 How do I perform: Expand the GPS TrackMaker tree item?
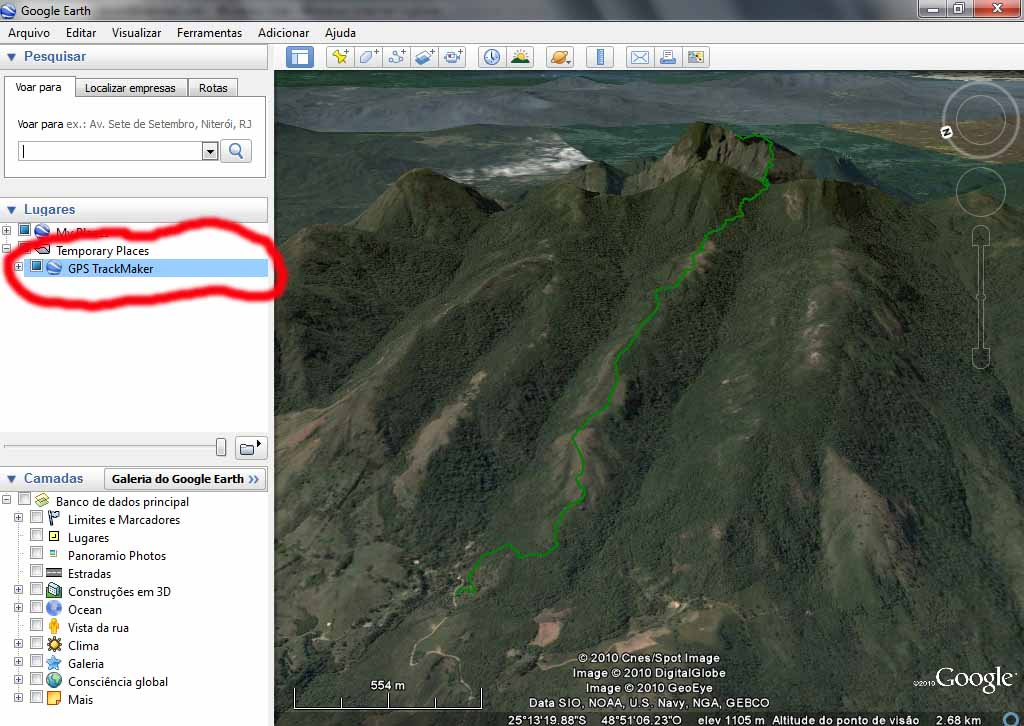19,267
